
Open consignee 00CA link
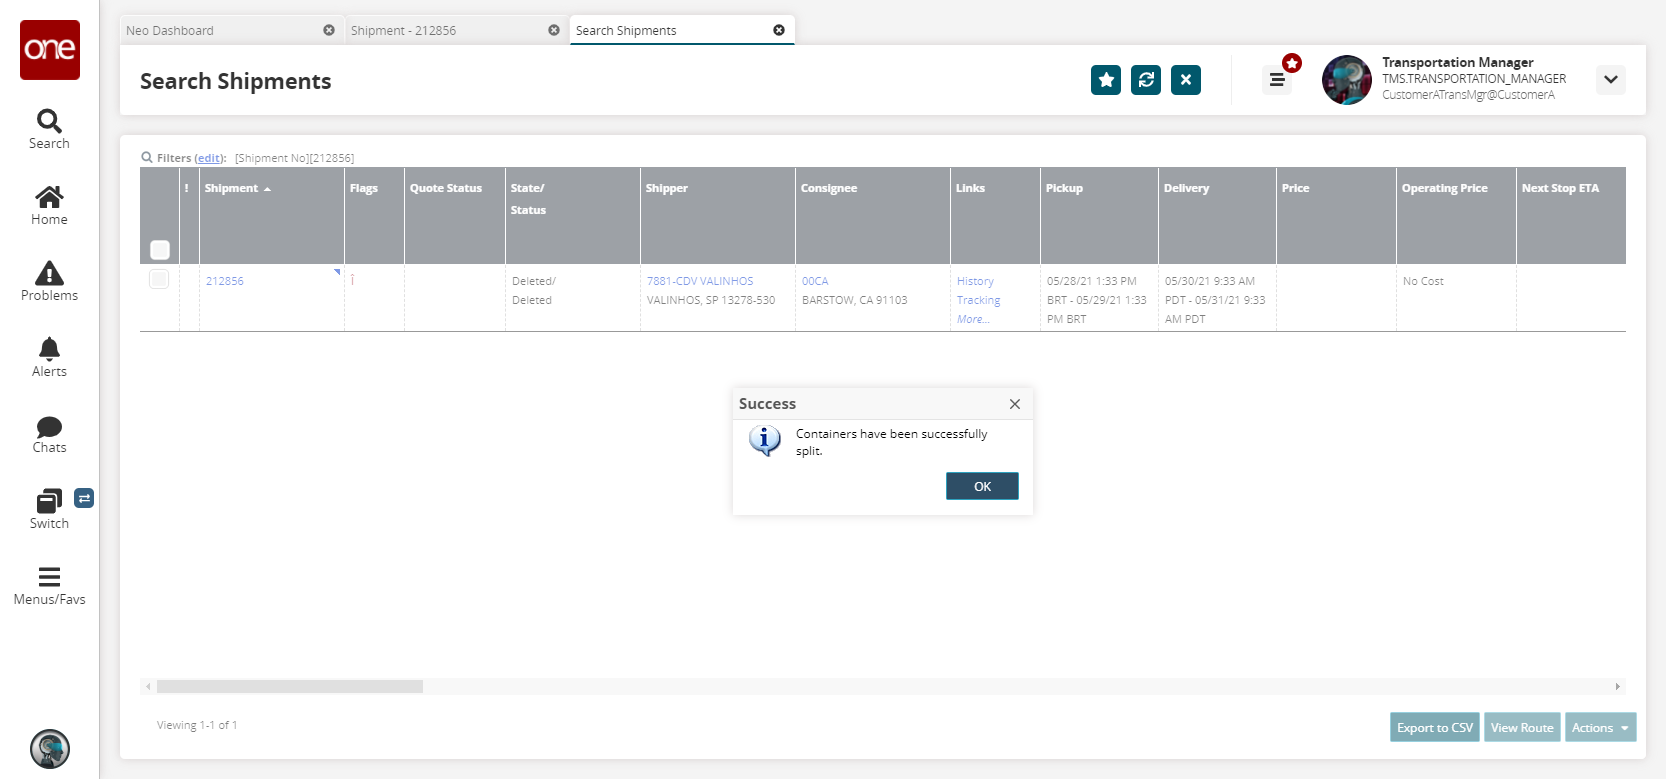pyautogui.click(x=815, y=281)
